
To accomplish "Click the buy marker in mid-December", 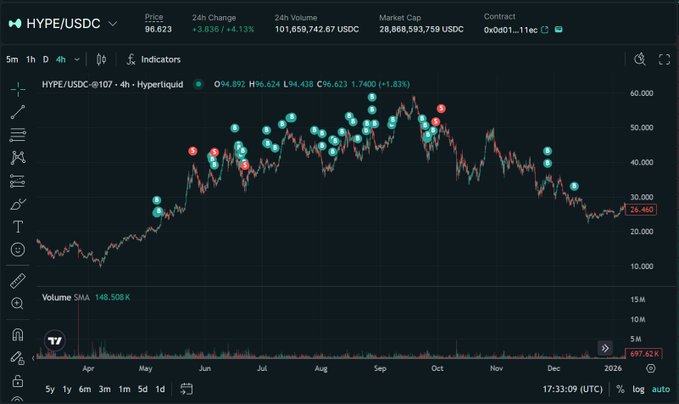I will (x=574, y=186).
